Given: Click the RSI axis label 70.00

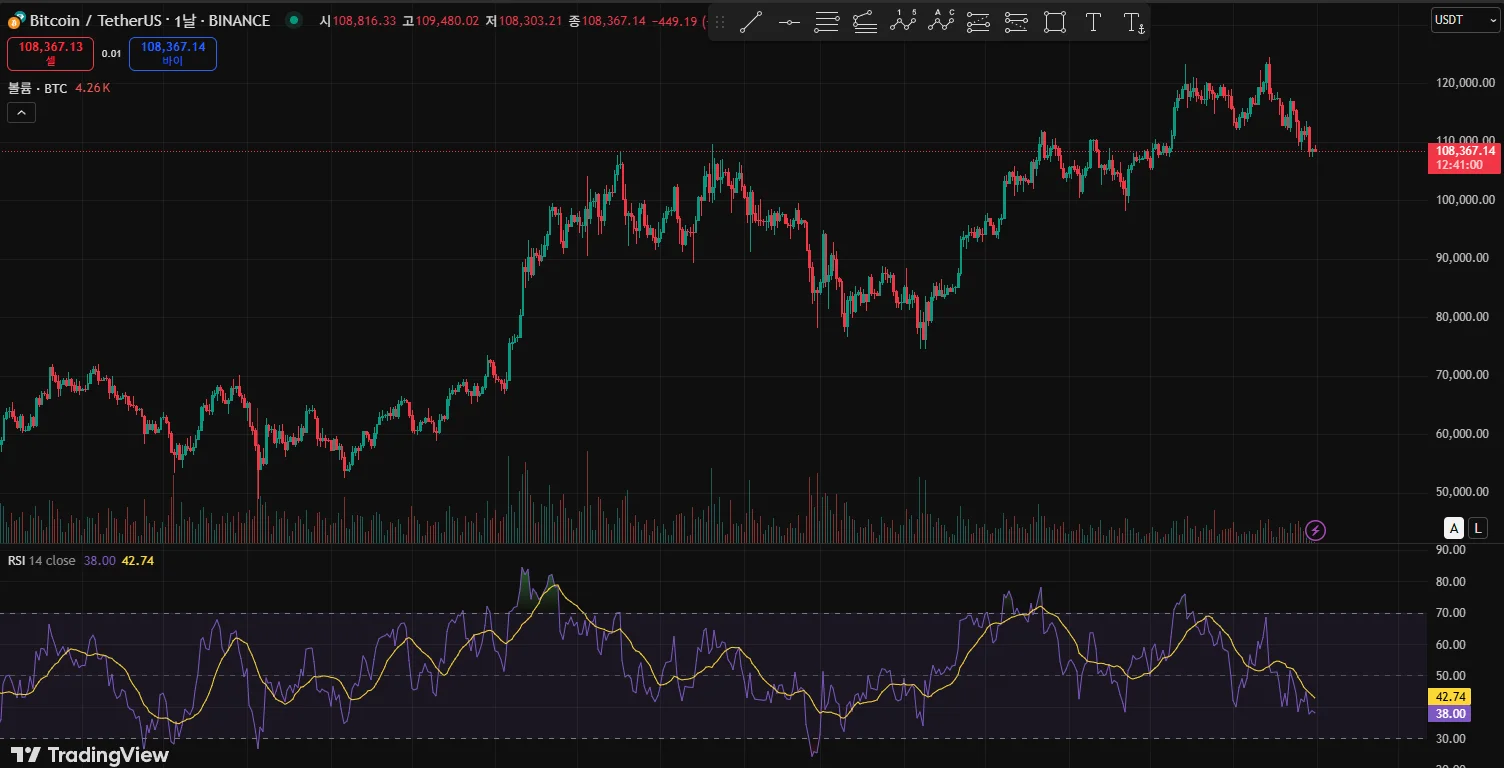Looking at the screenshot, I should 1450,613.
